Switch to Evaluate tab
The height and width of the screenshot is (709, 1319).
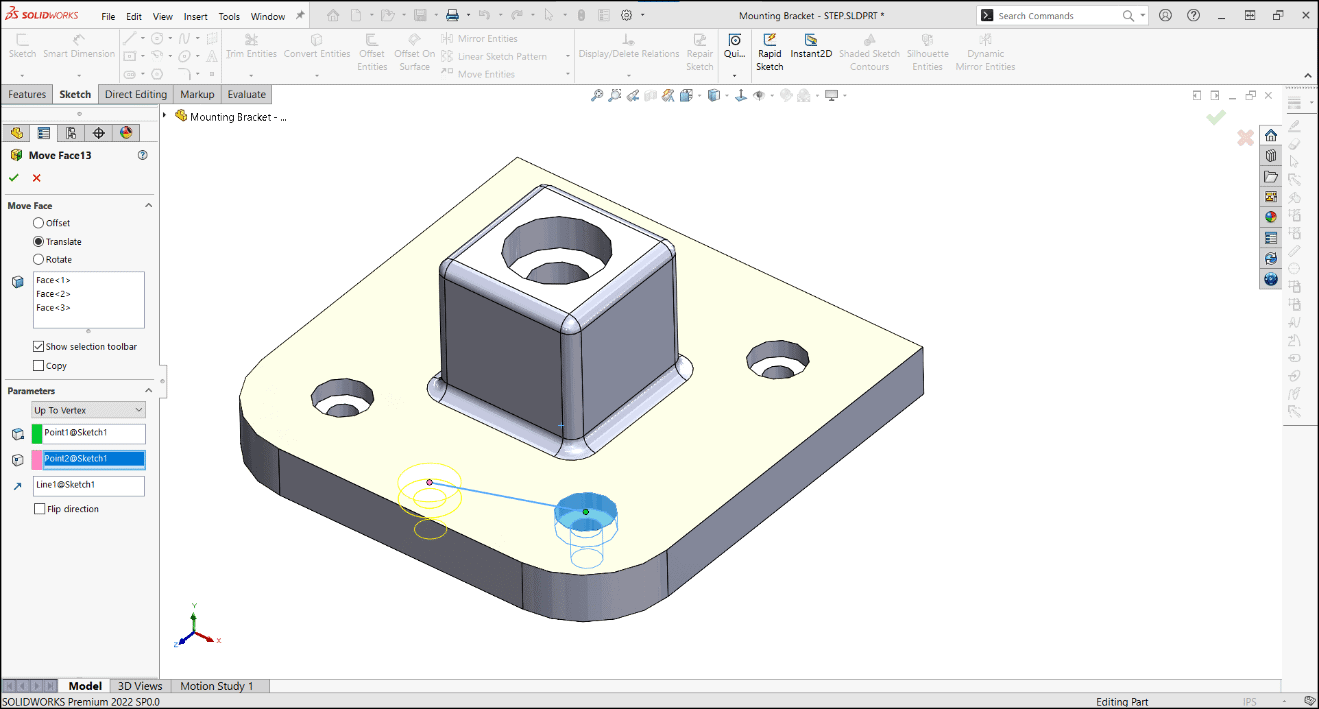coord(246,94)
